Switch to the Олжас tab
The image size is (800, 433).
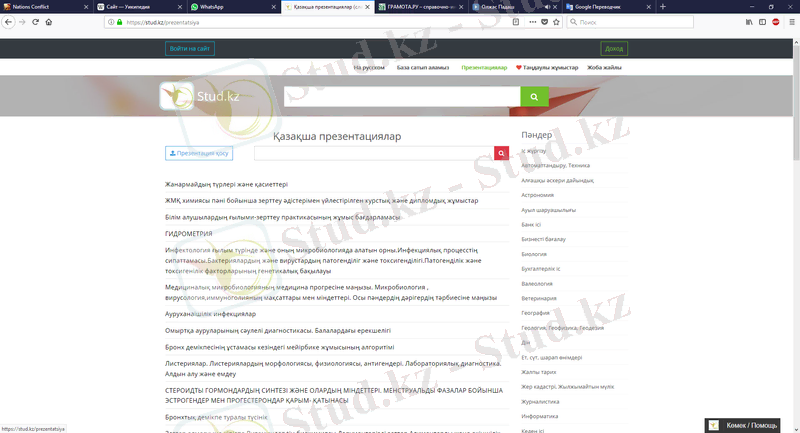[503, 7]
